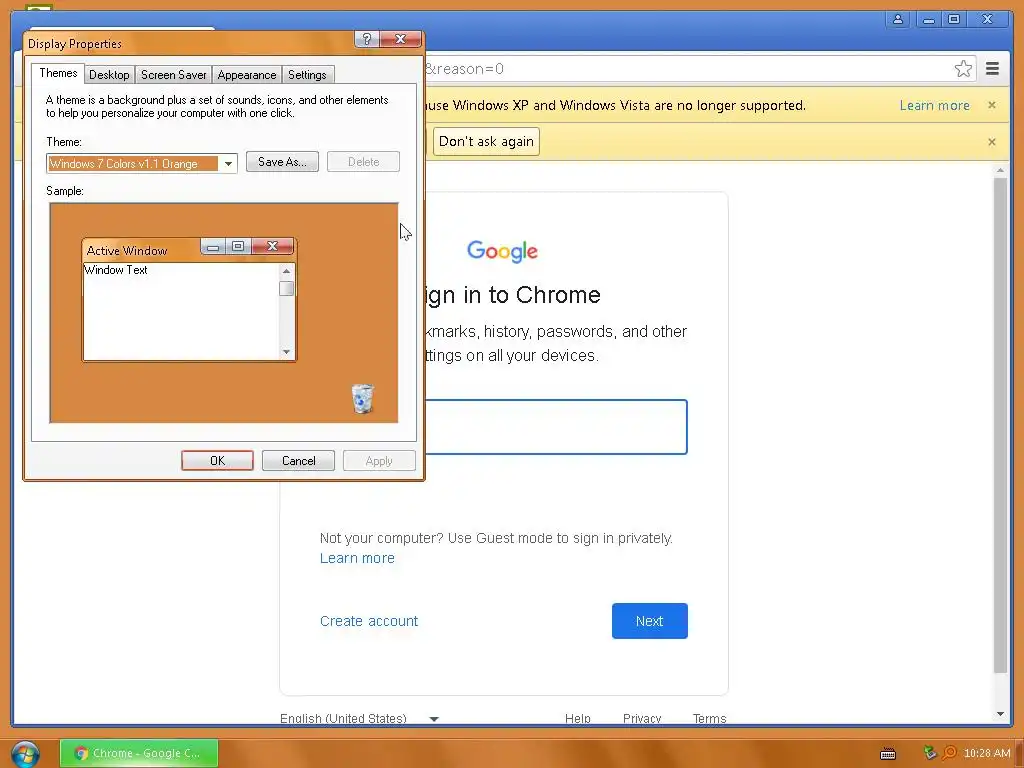
Task: Click the Save As... button
Action: [282, 162]
